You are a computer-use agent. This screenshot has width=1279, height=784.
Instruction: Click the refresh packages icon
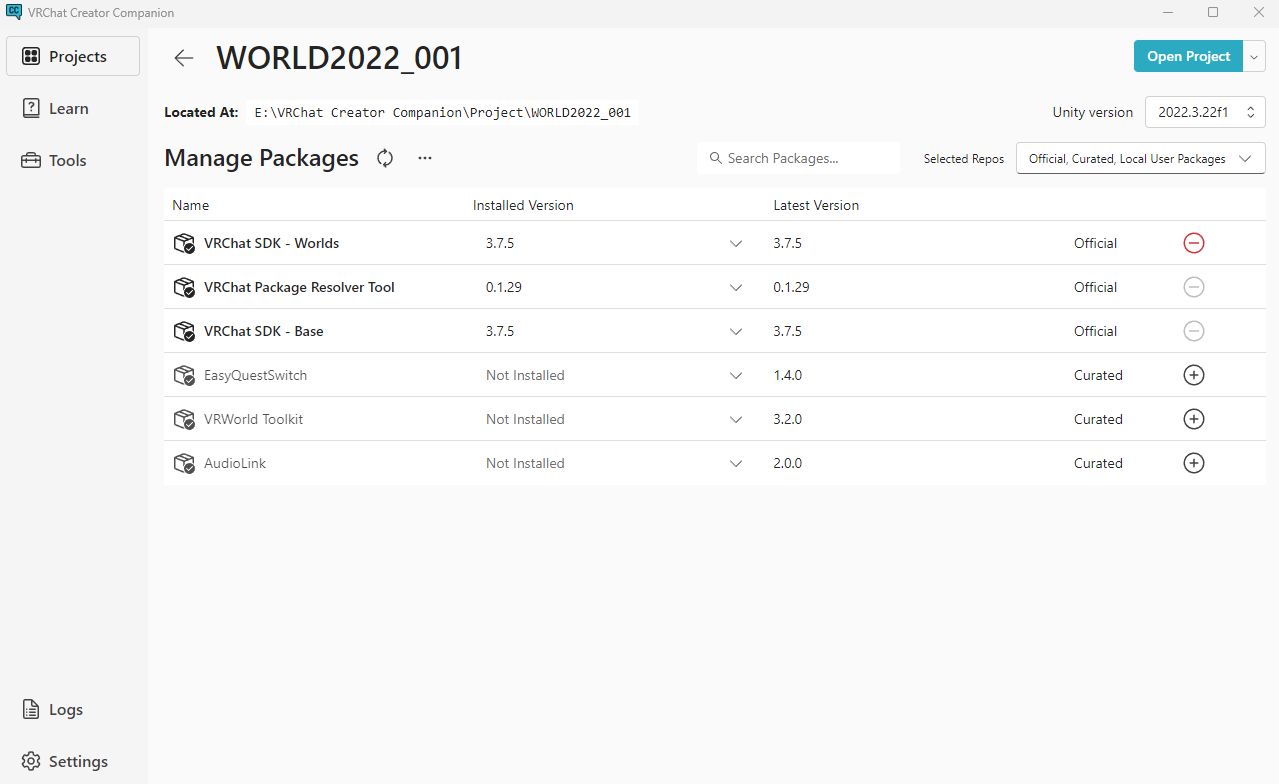coord(385,158)
